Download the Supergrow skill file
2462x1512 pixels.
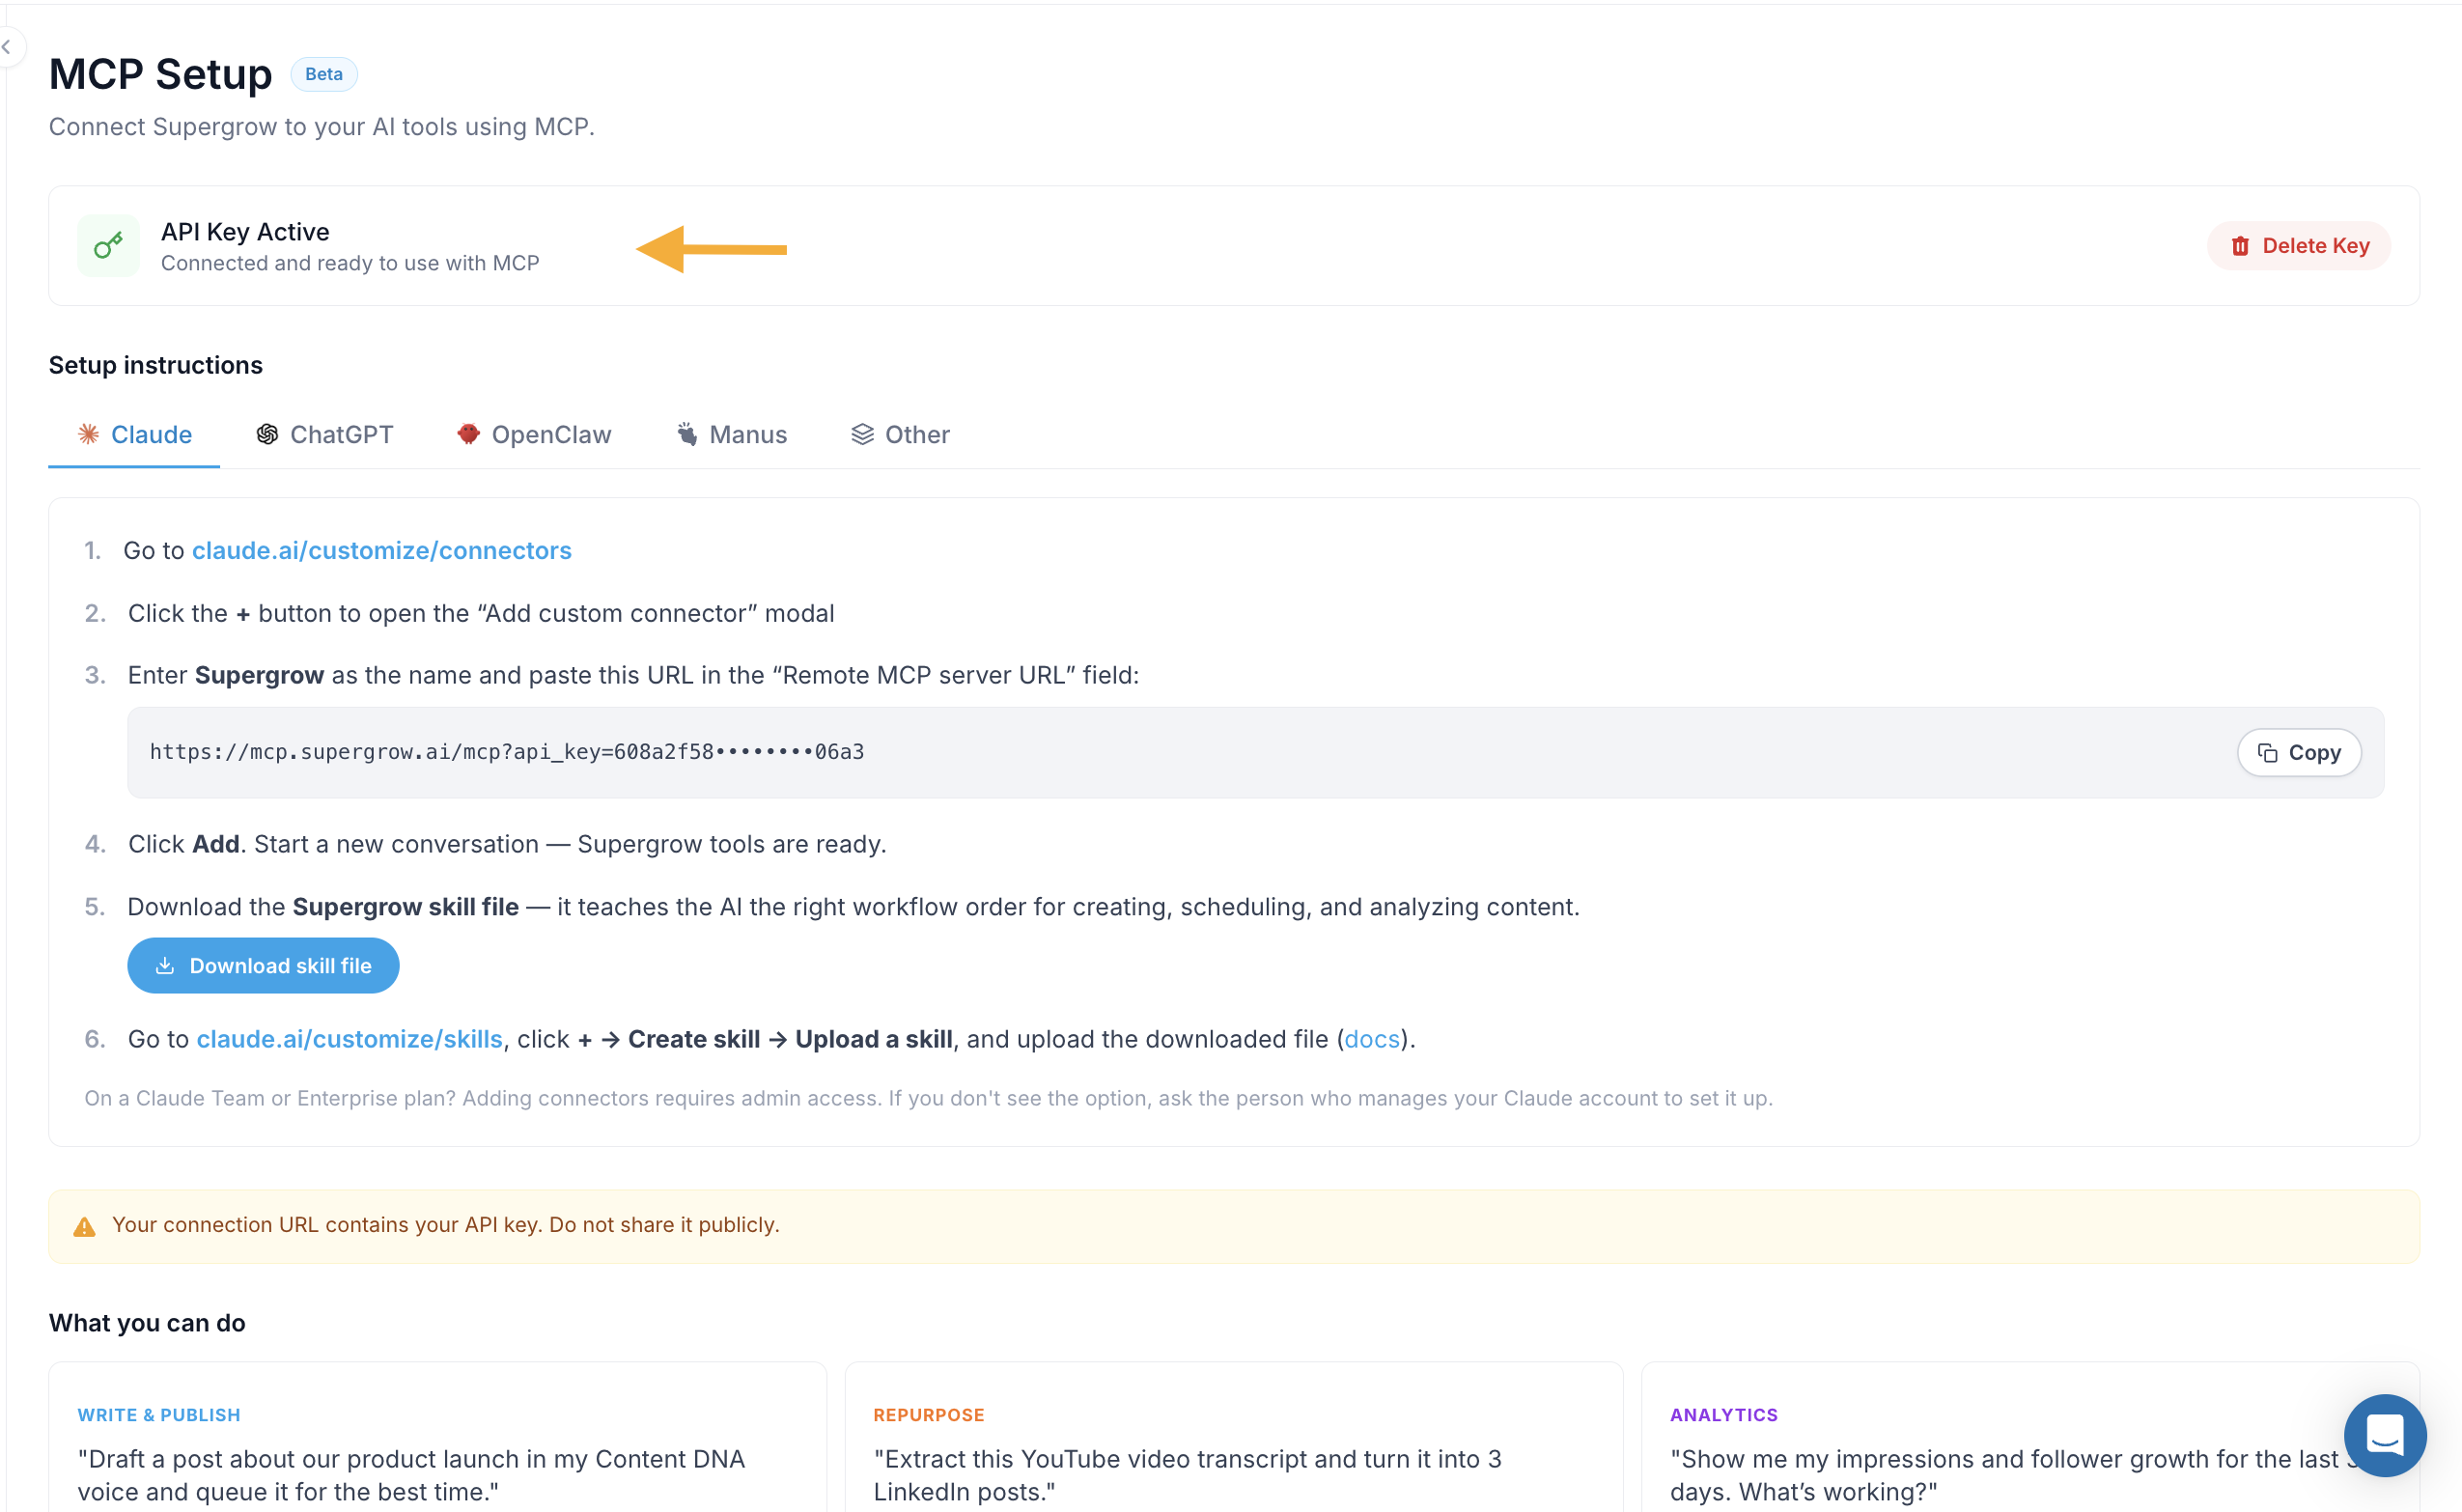263,965
